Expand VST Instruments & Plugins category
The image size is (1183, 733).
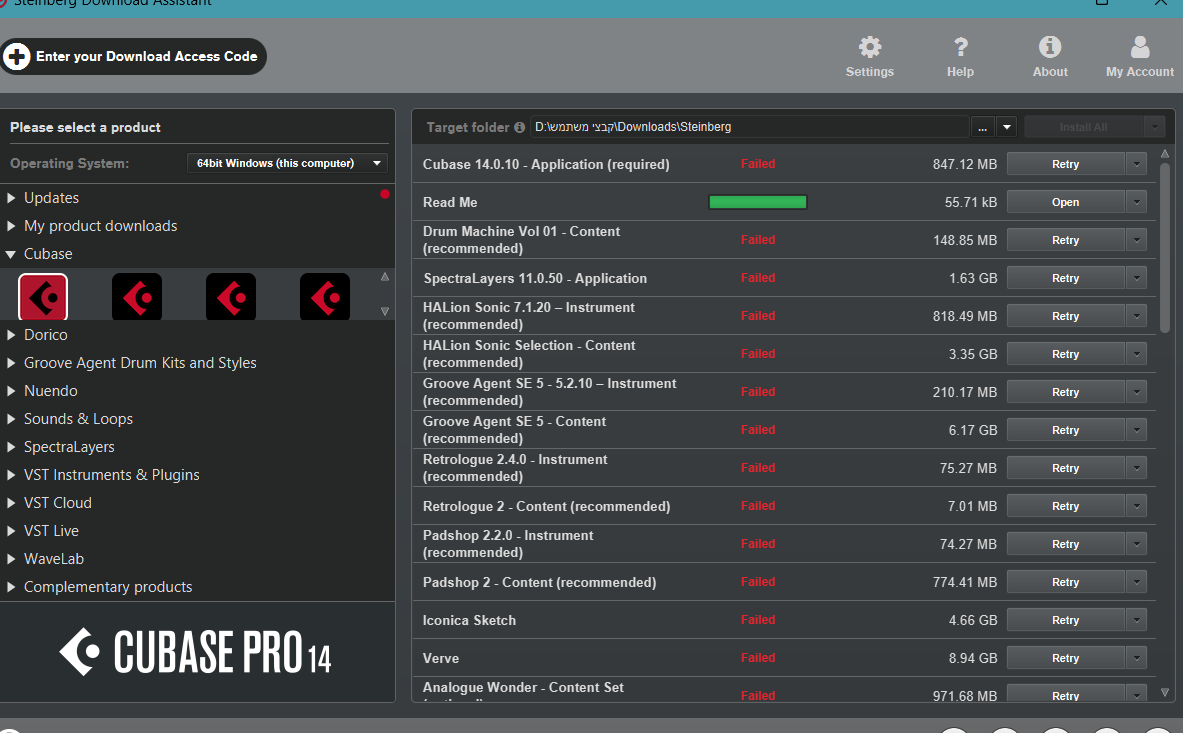11,474
